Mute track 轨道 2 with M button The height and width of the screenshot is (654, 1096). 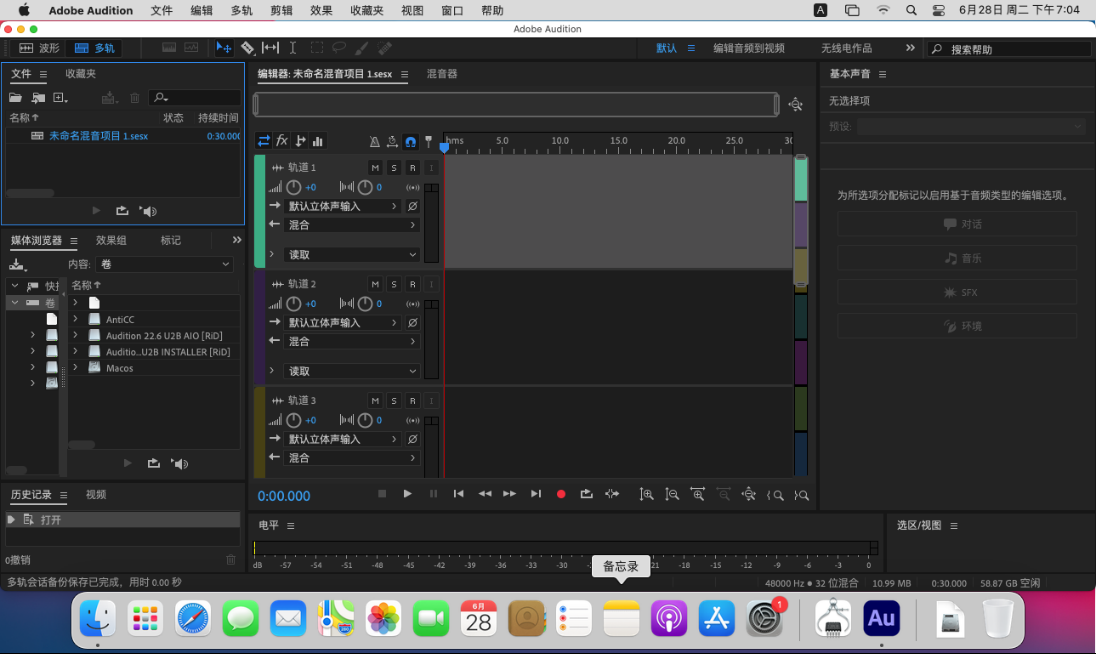tap(375, 284)
